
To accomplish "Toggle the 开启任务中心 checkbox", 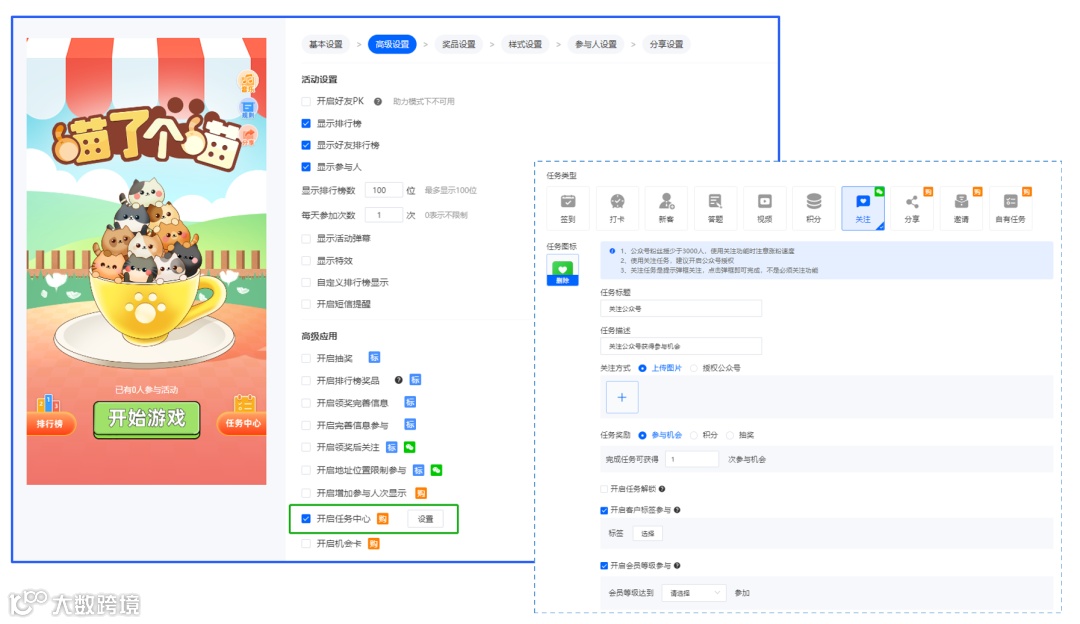I will tap(306, 519).
